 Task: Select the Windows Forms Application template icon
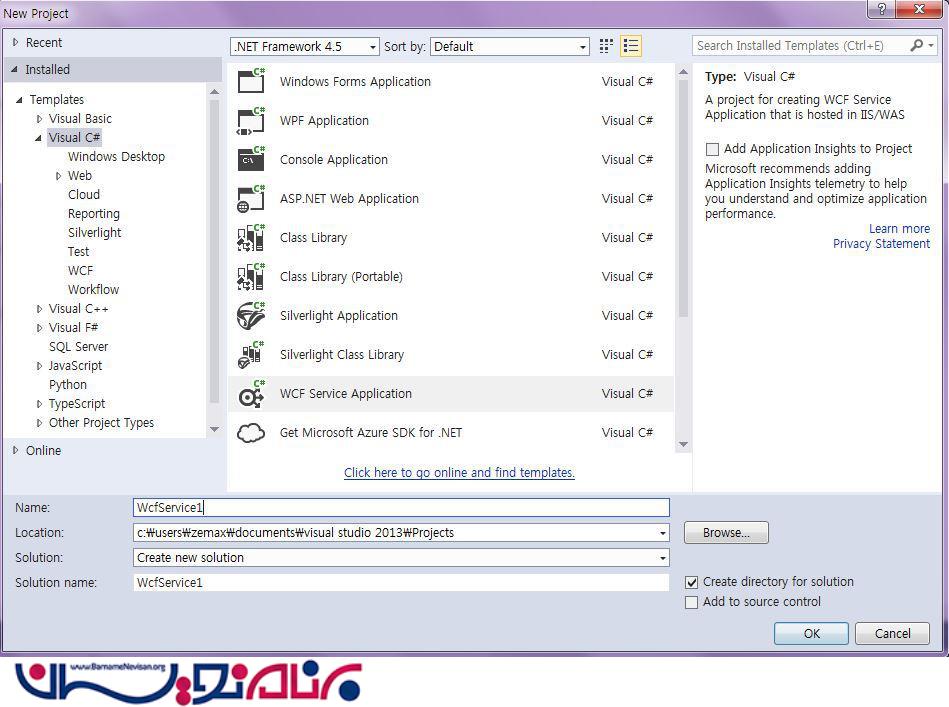point(251,81)
